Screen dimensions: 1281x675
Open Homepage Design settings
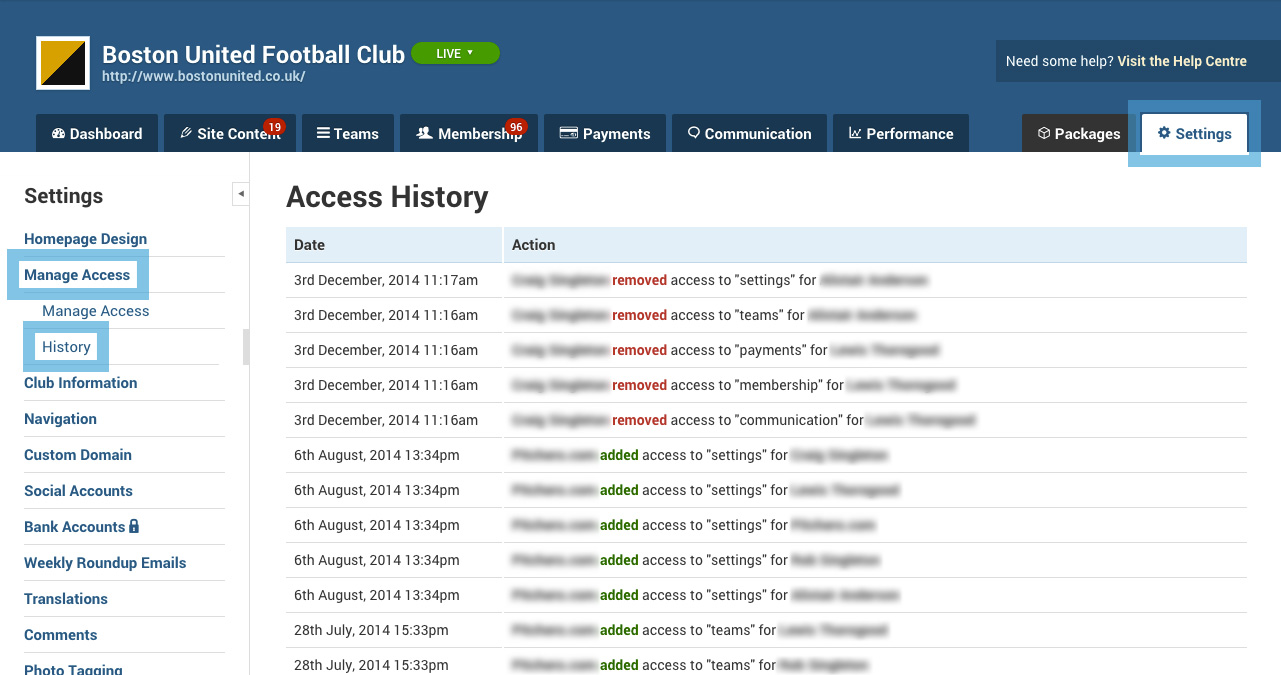click(x=85, y=239)
